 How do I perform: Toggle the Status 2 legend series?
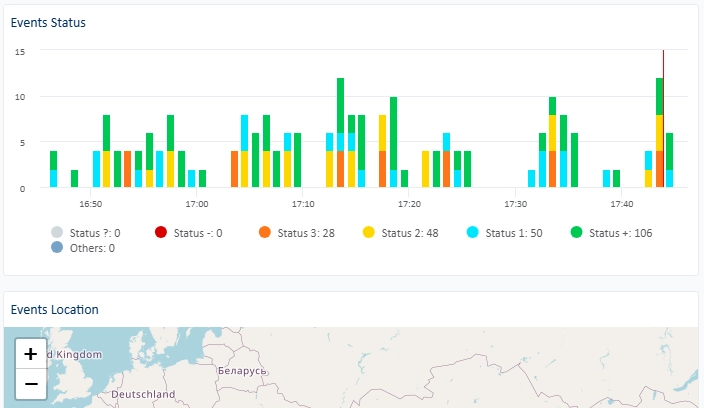(x=400, y=233)
